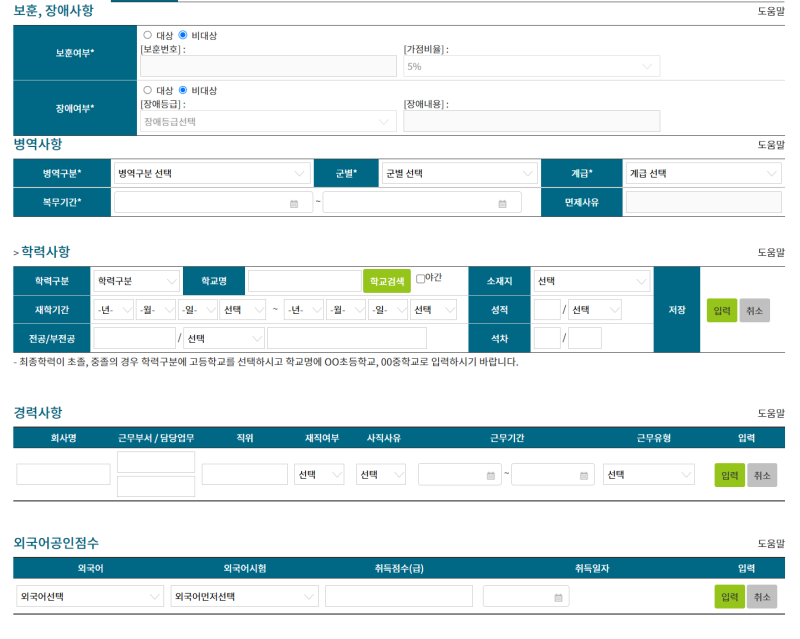Screen dimensions: 800x639
Task: Click 취소 button in 경력사항 row
Action: [762, 475]
